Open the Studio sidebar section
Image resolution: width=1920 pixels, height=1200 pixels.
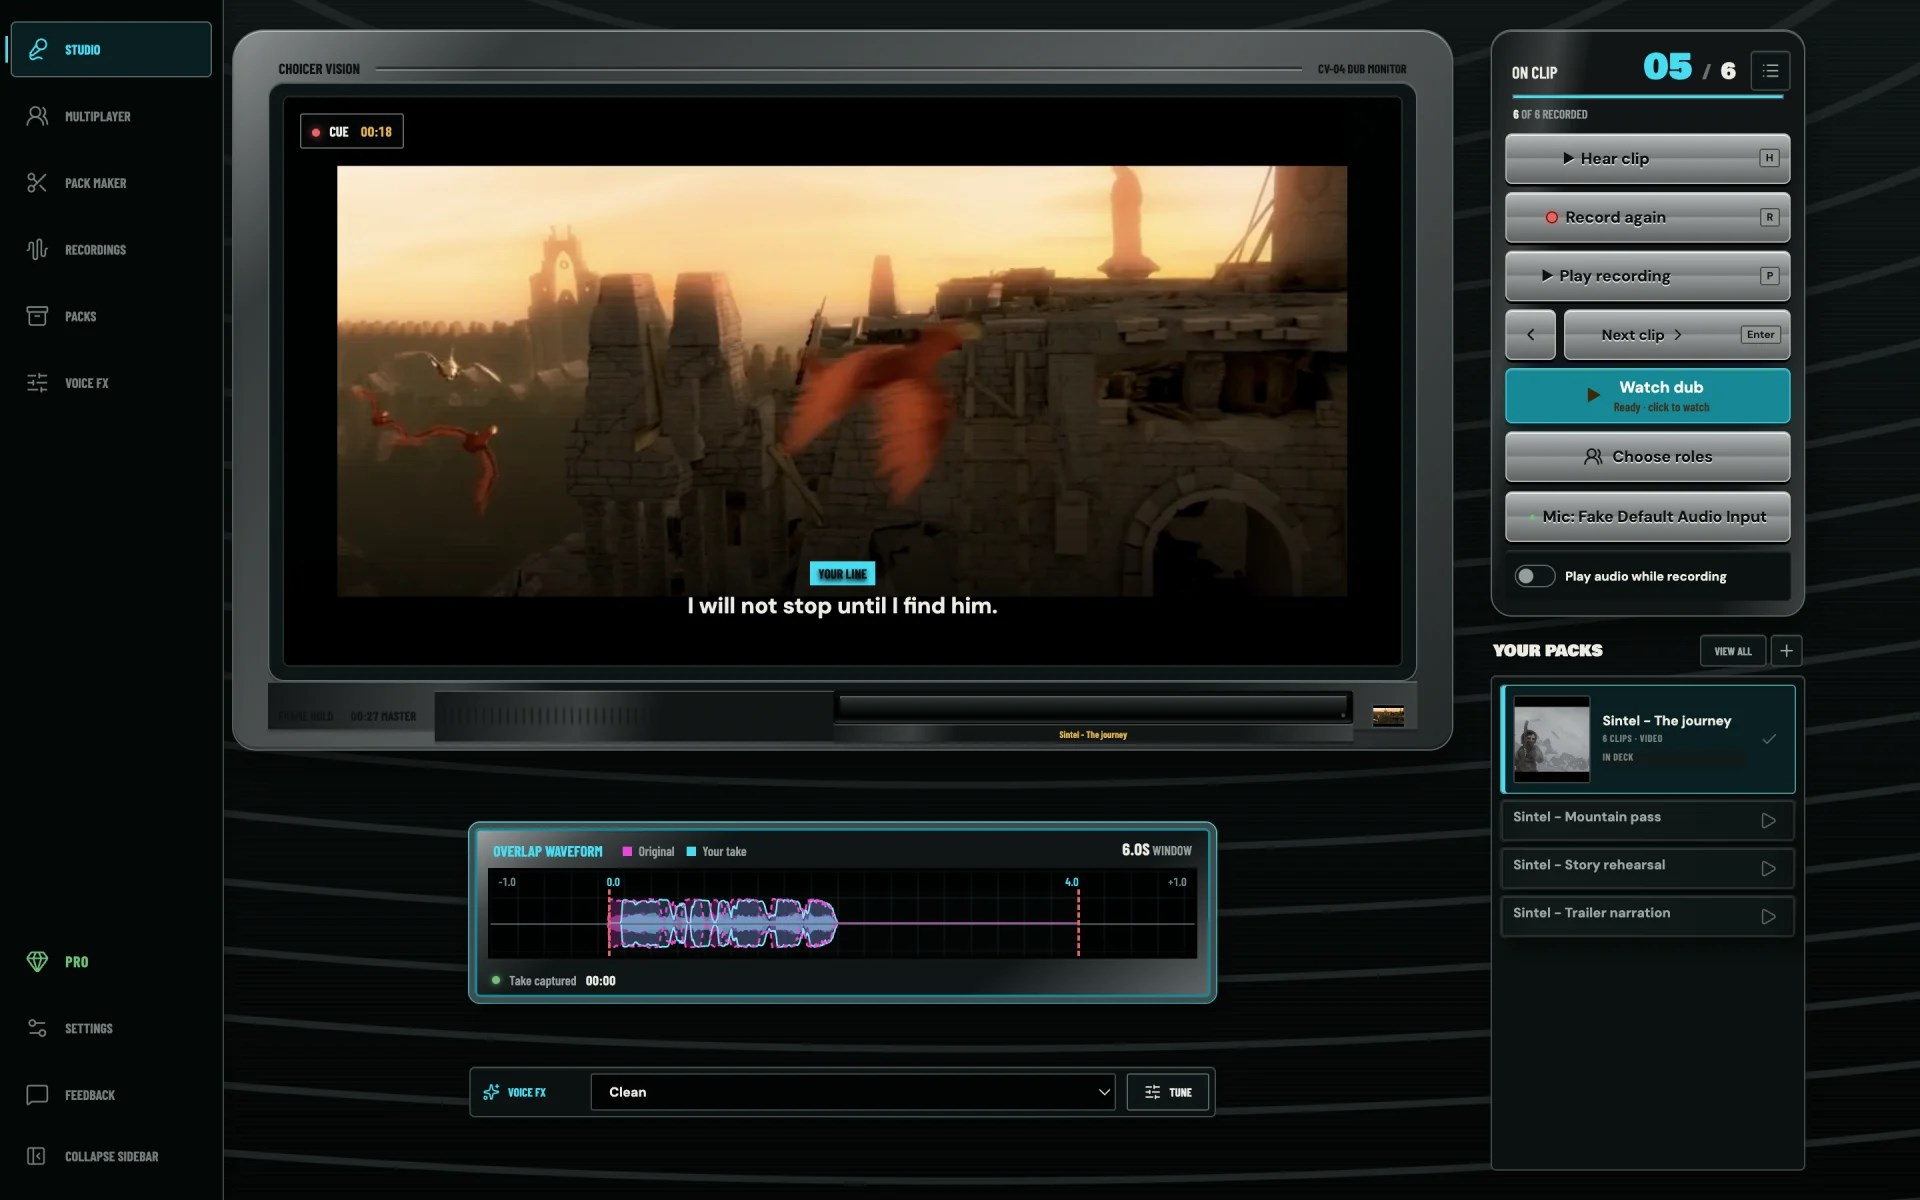111,49
